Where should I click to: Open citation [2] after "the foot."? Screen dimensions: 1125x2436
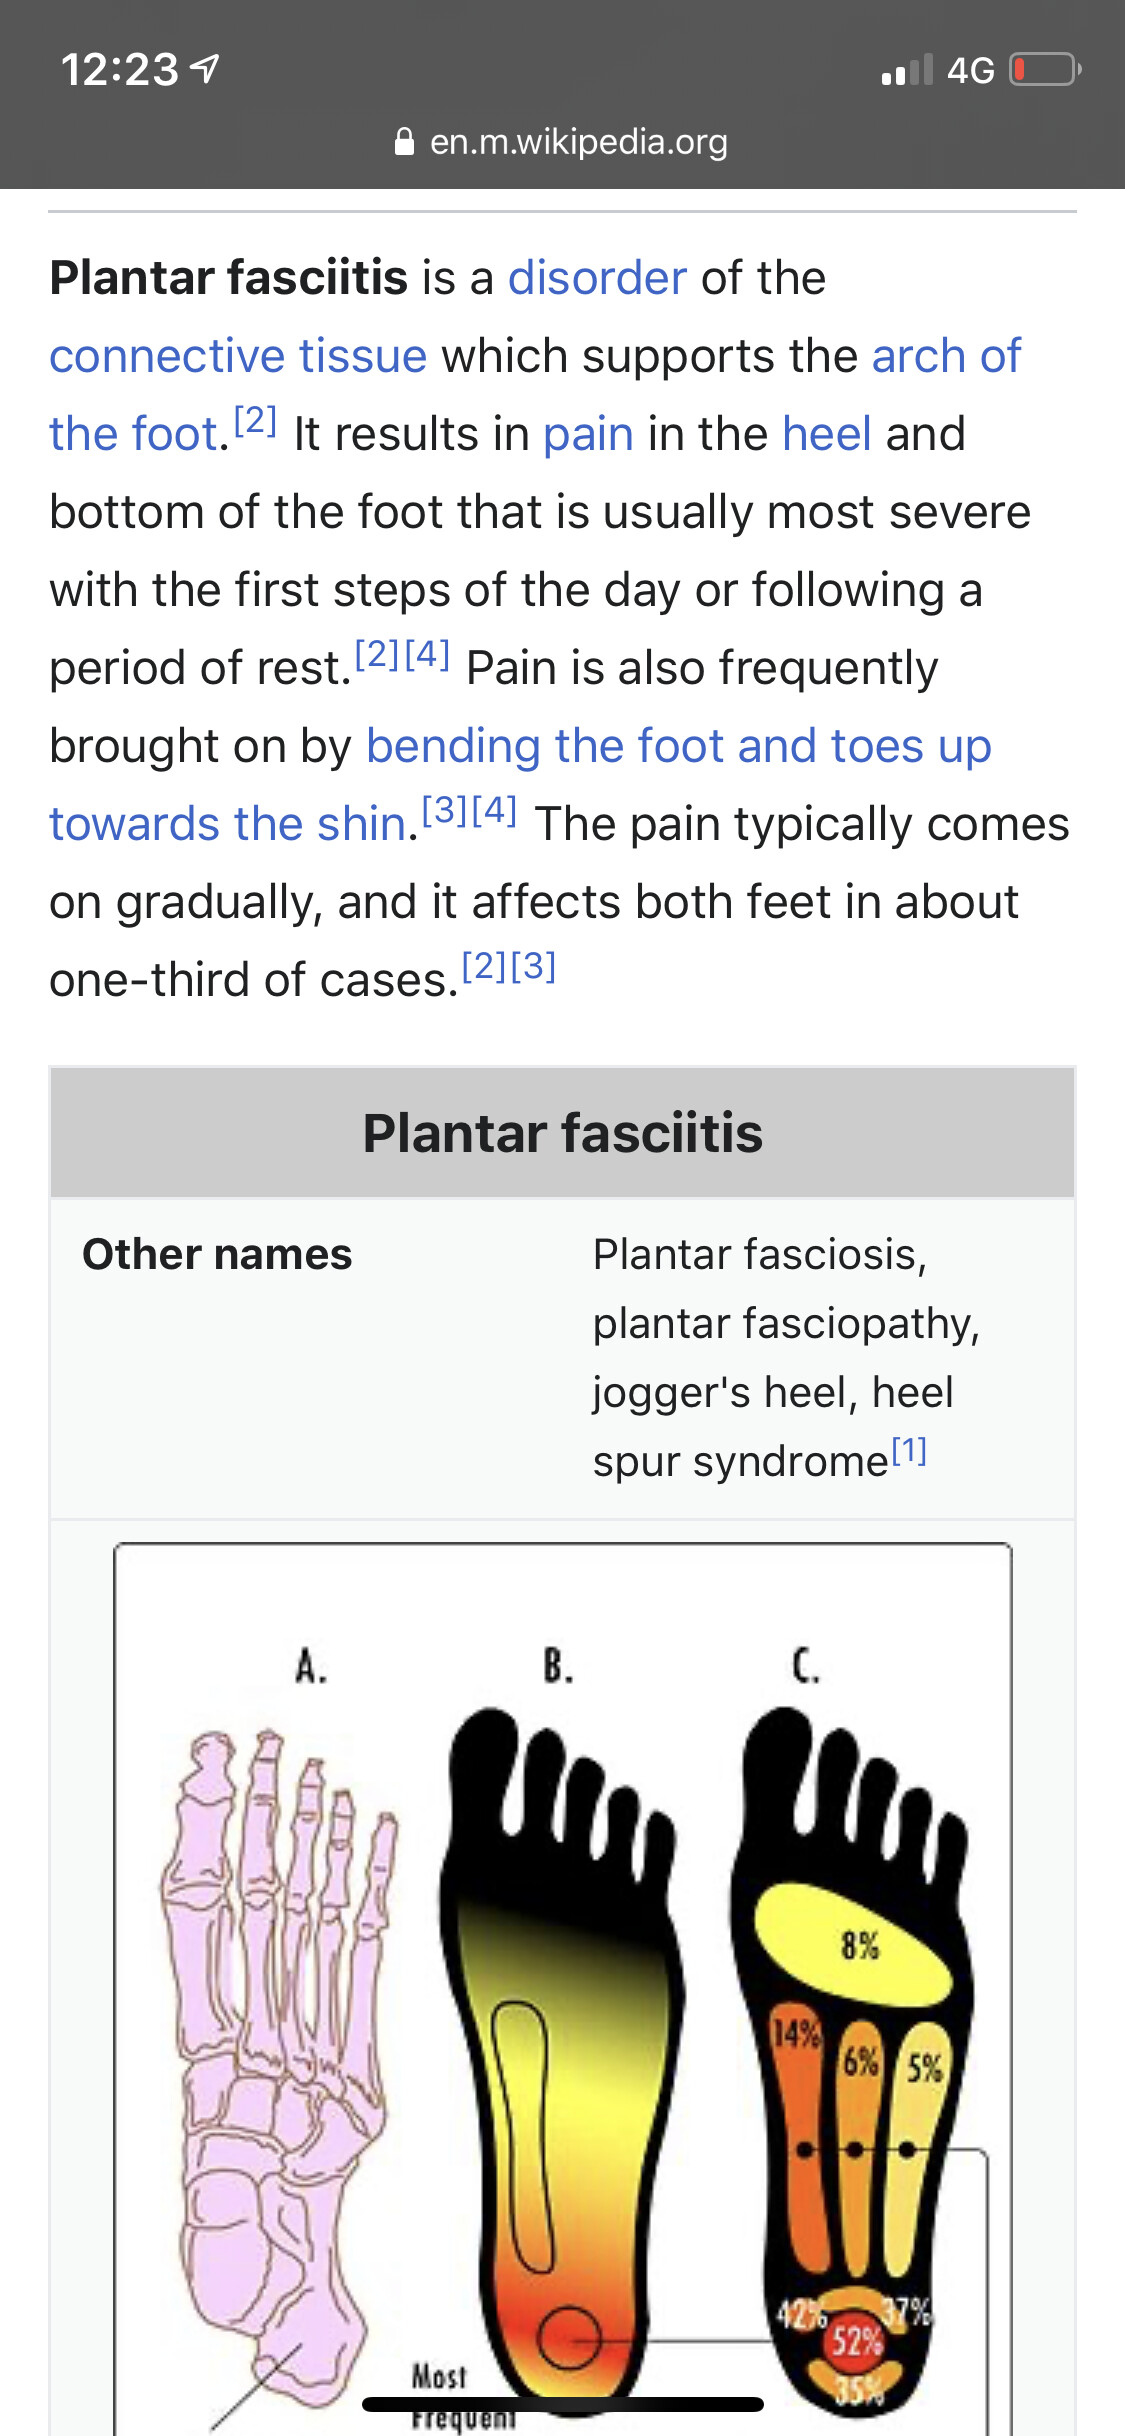coord(255,421)
